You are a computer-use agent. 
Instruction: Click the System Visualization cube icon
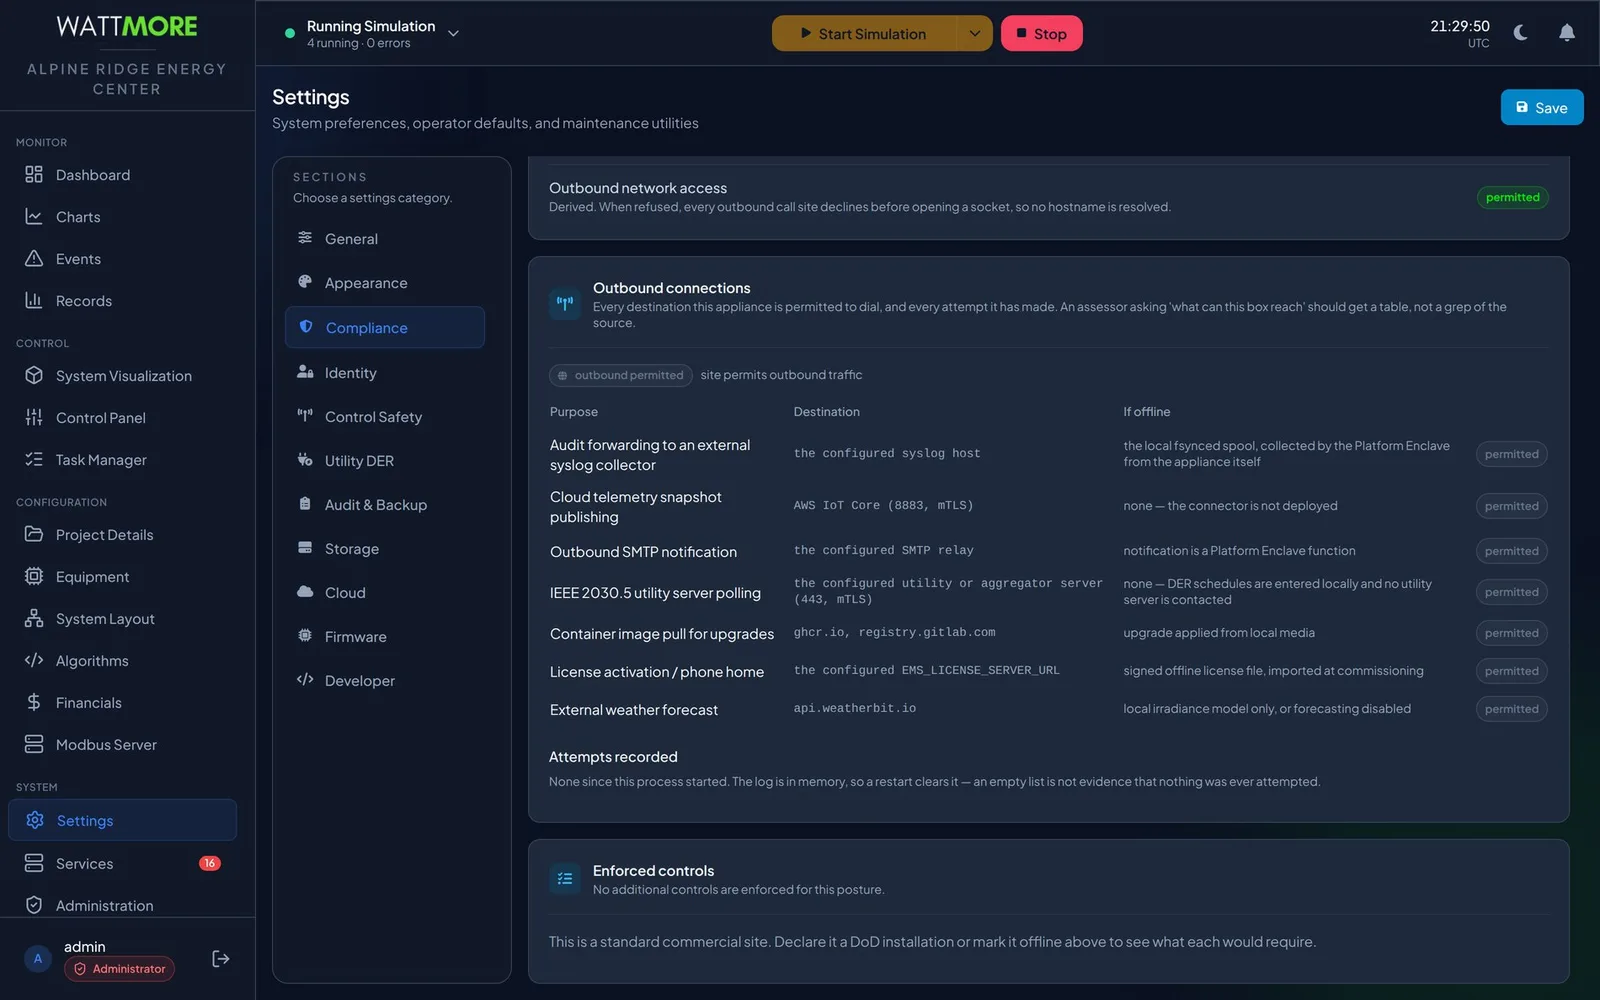click(x=34, y=376)
